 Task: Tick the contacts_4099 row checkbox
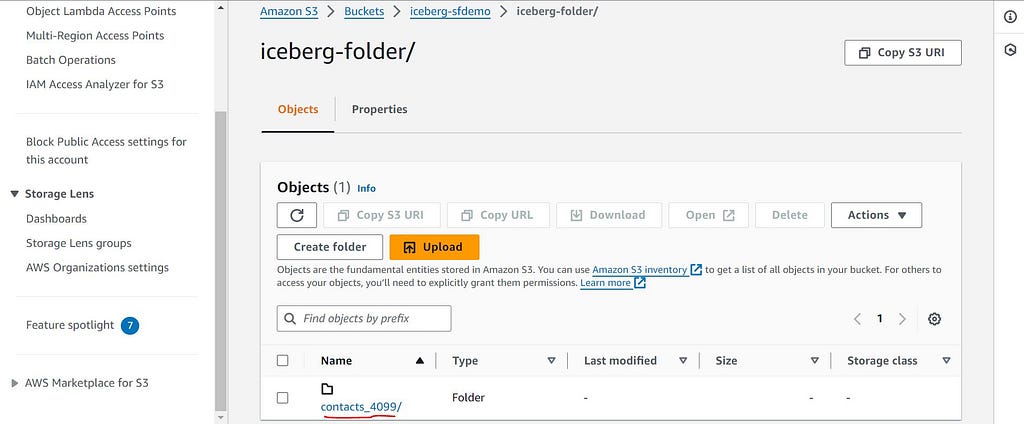pos(283,397)
